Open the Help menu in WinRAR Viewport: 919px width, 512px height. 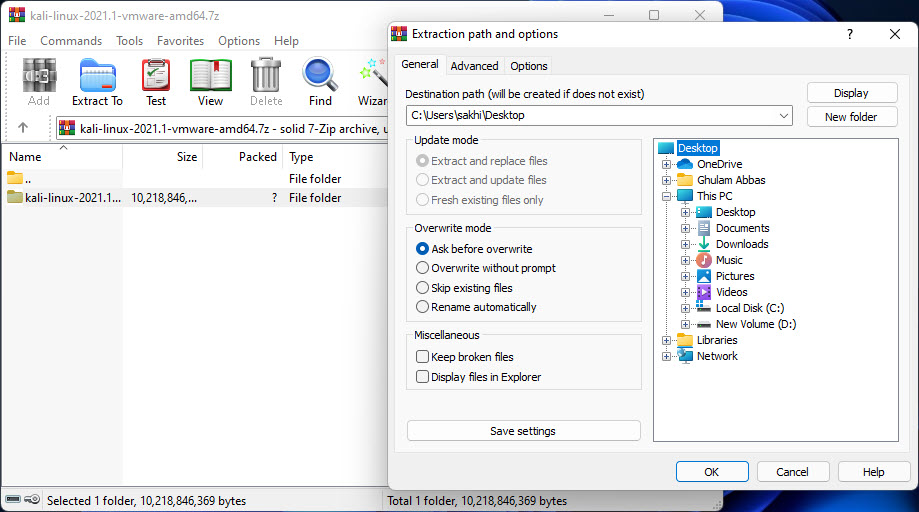[x=286, y=40]
